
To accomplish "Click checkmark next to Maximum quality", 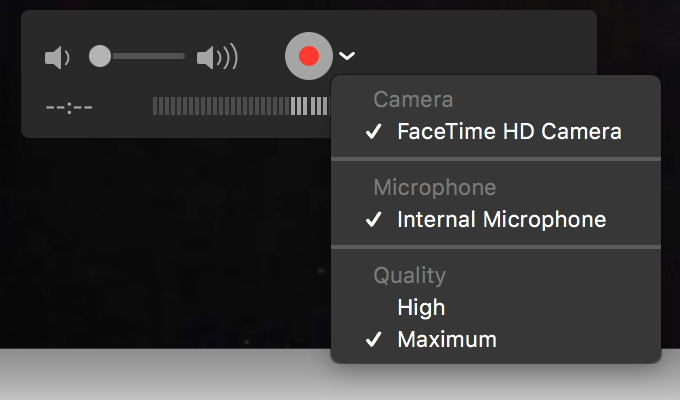I will [373, 339].
